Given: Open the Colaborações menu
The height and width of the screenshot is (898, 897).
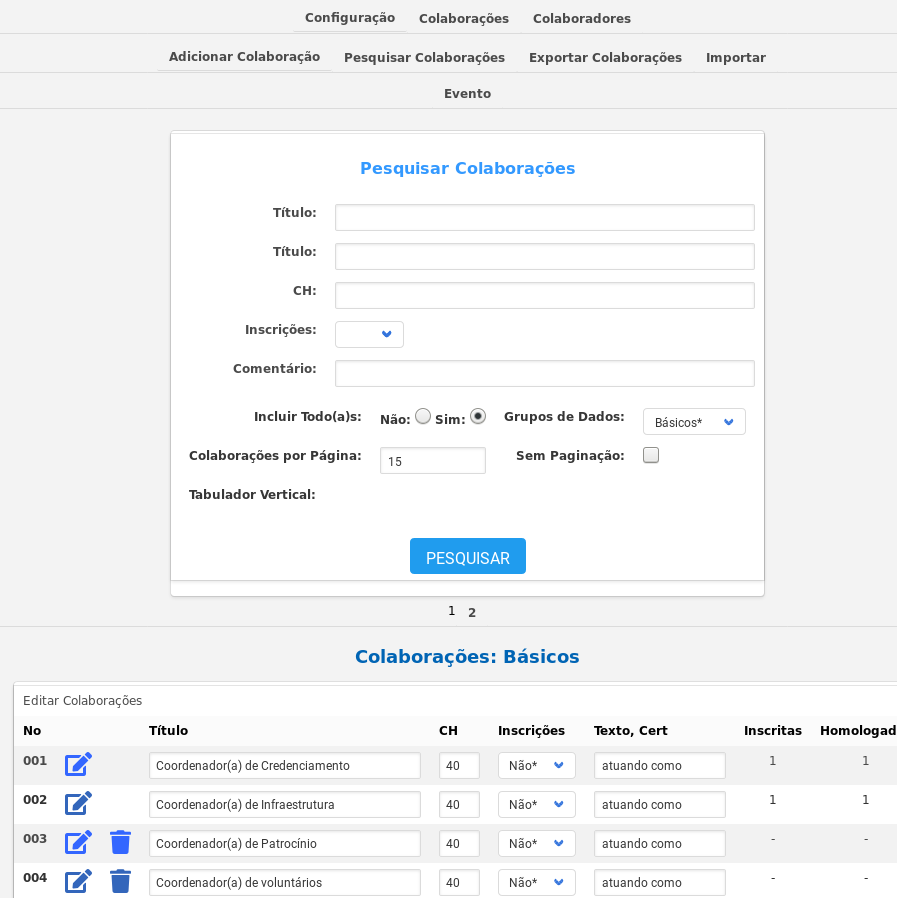Looking at the screenshot, I should pyautogui.click(x=464, y=18).
